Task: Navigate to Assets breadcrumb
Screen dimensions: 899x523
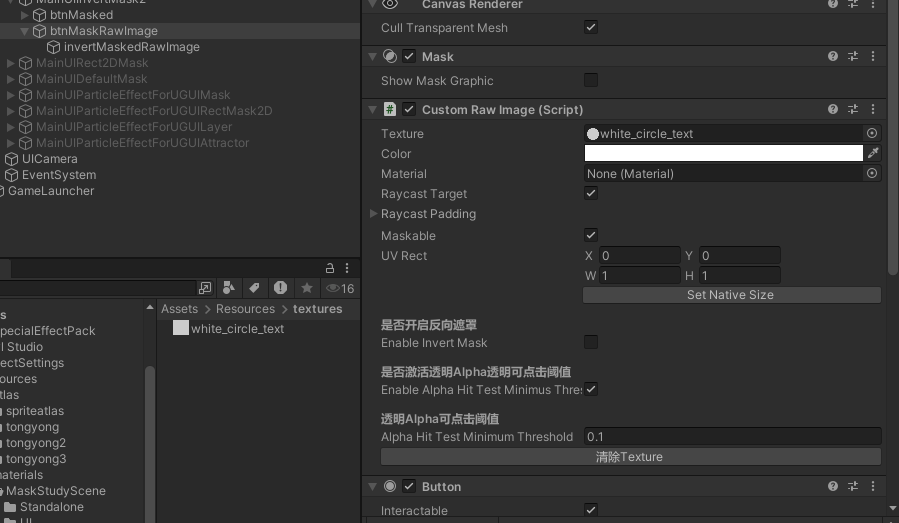Action: pos(179,309)
